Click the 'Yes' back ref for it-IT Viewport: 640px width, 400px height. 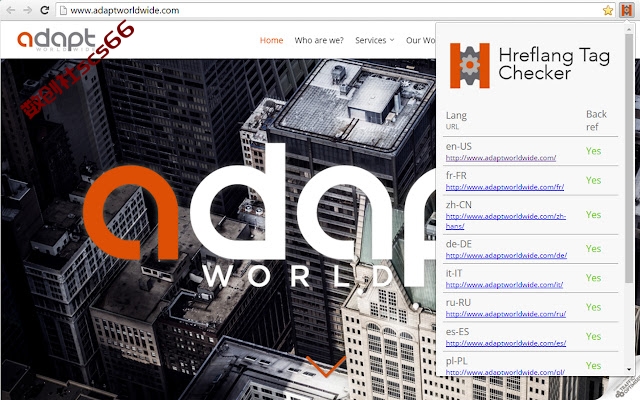click(x=593, y=278)
